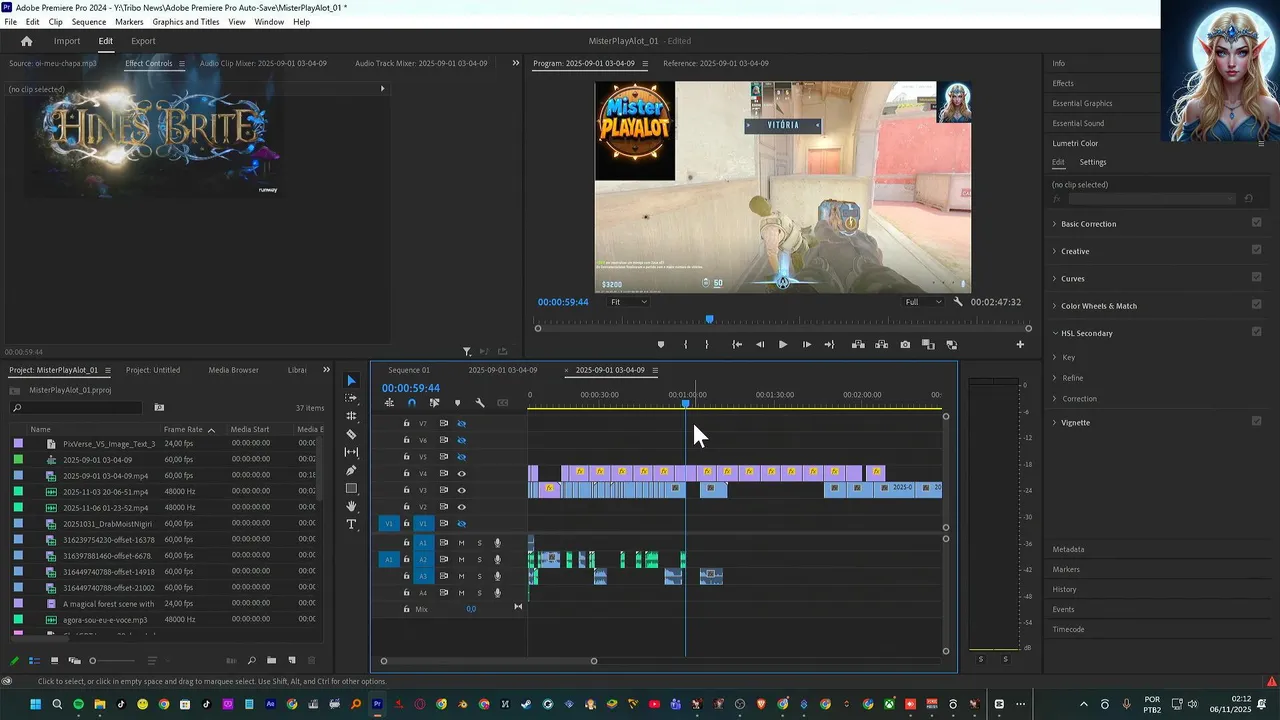Screen dimensions: 1280x720
Task: Solo audio track A2
Action: point(479,560)
